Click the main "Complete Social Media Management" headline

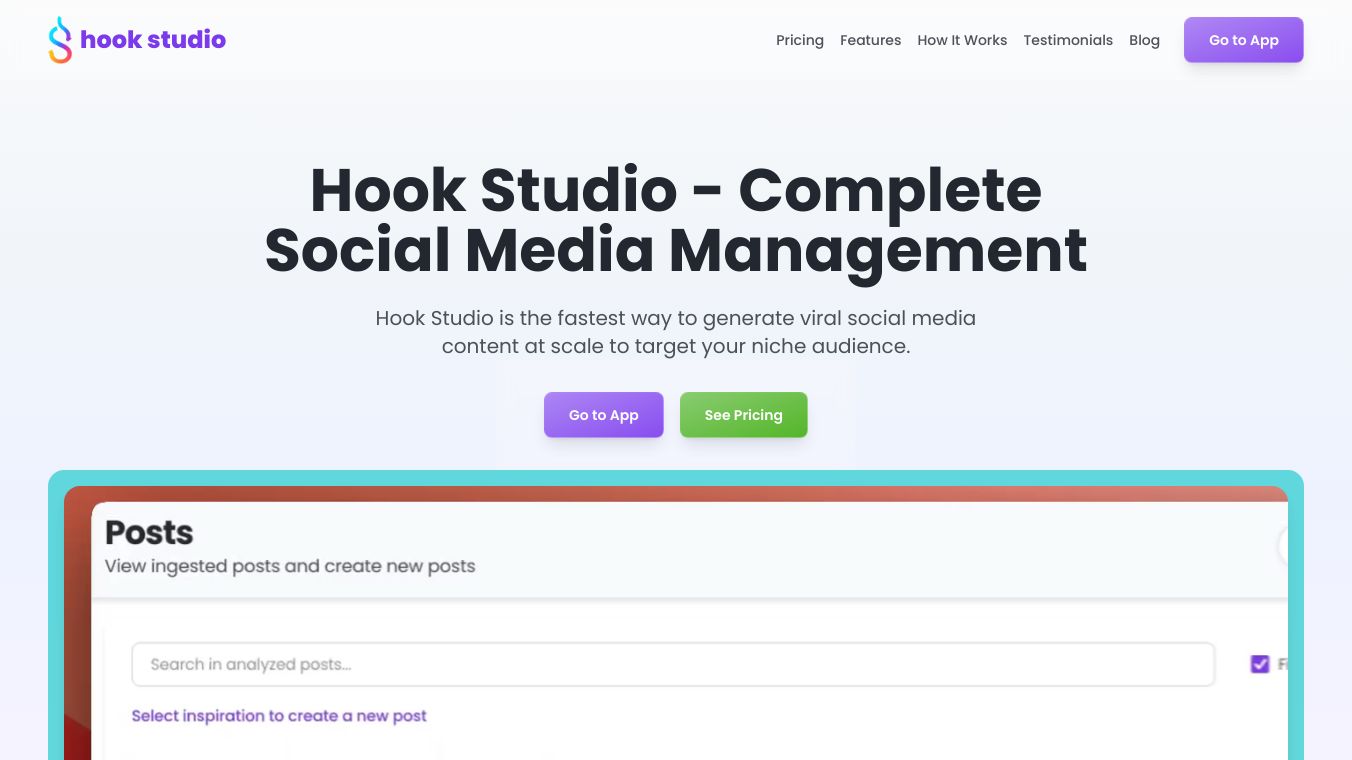[x=676, y=220]
